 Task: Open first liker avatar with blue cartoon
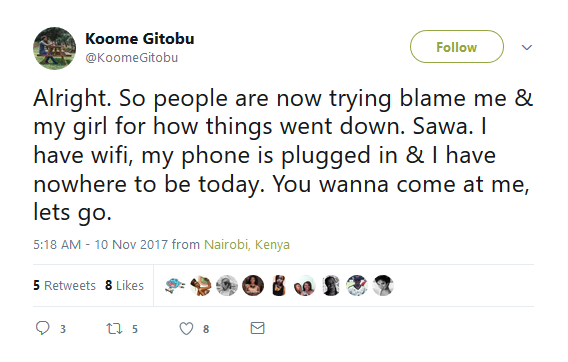[175, 286]
